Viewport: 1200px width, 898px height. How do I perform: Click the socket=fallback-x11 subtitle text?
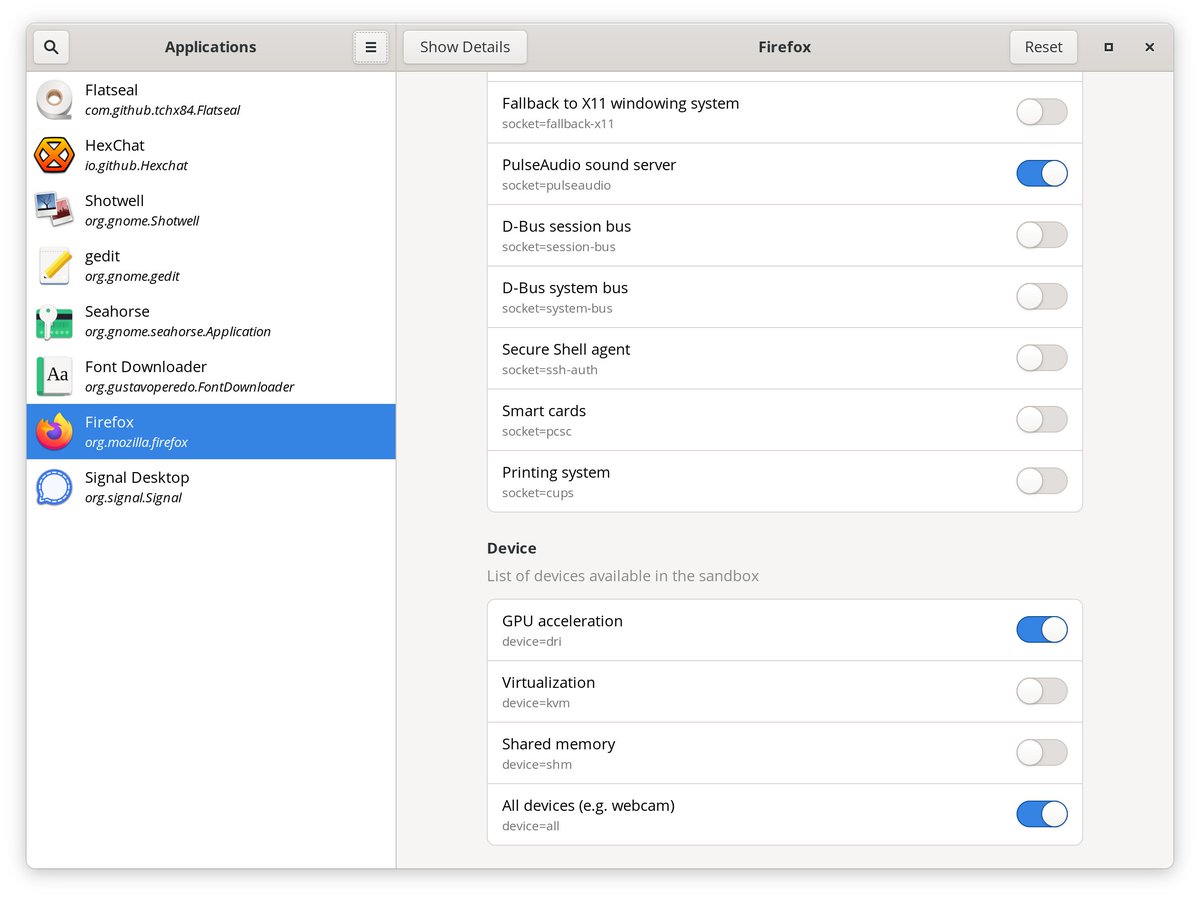558,124
